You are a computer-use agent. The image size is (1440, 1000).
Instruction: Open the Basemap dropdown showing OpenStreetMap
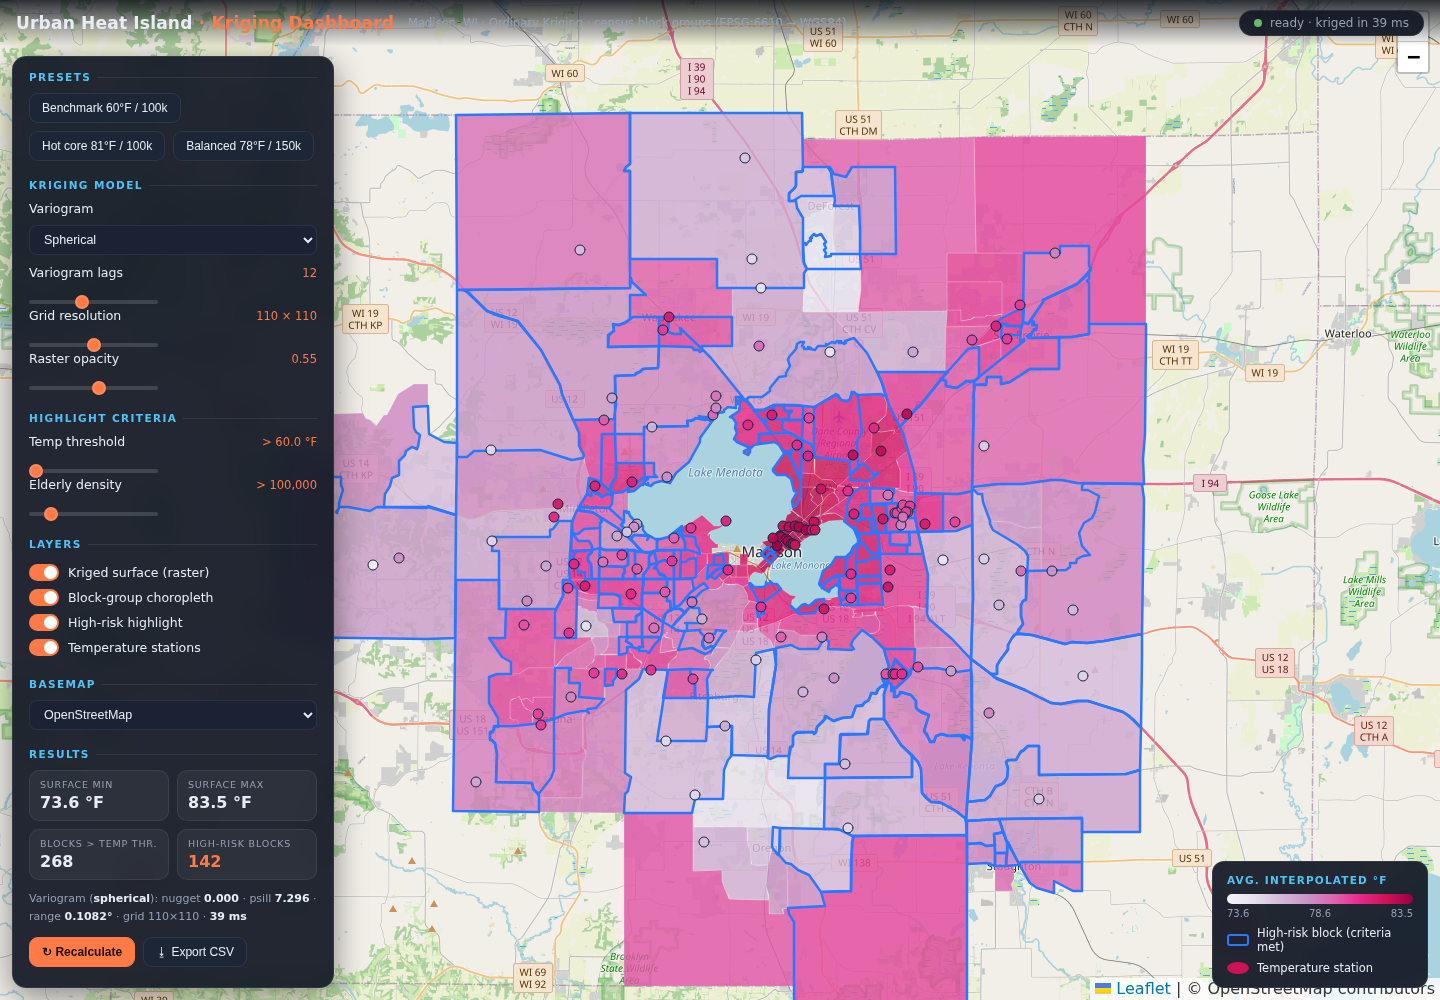(173, 715)
